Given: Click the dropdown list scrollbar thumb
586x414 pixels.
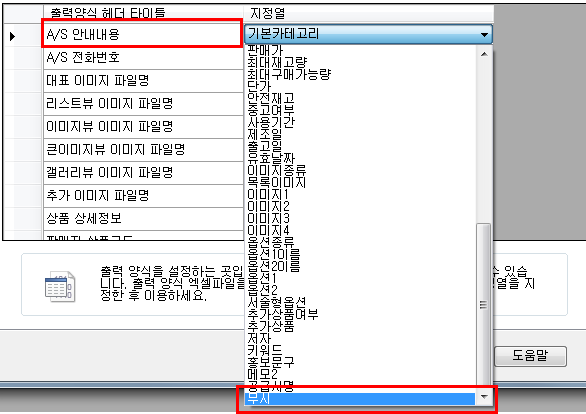Looking at the screenshot, I should (484, 305).
